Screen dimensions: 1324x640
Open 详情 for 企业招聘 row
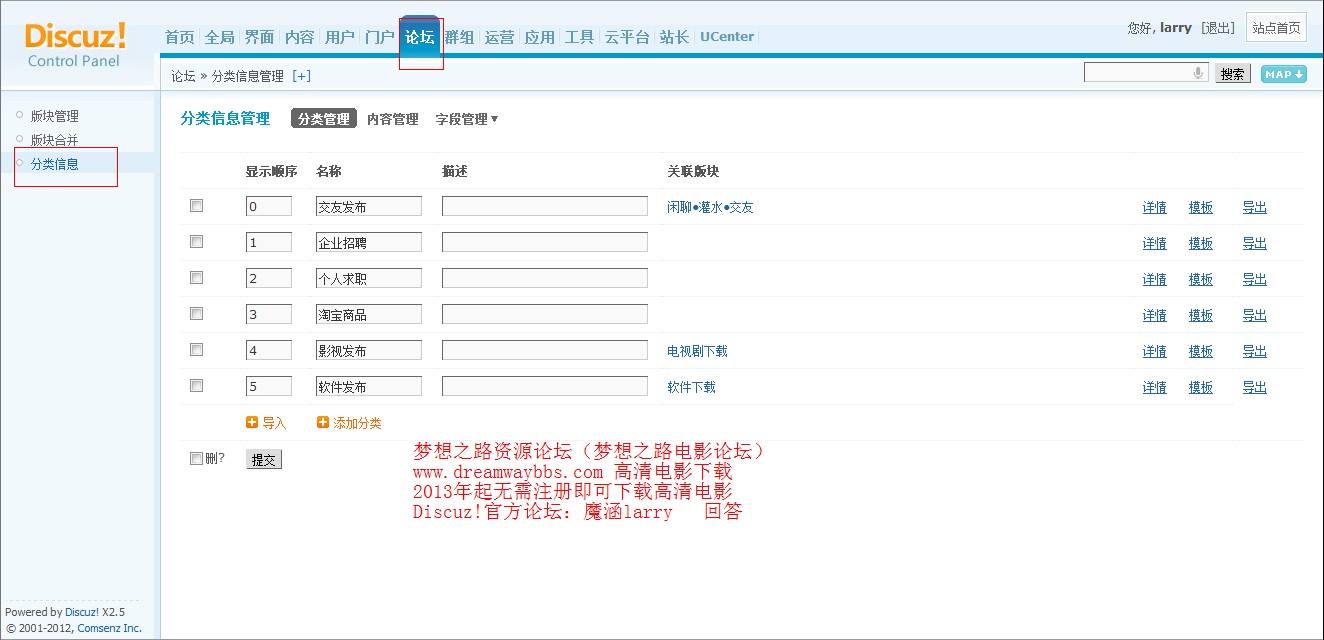[x=1155, y=244]
